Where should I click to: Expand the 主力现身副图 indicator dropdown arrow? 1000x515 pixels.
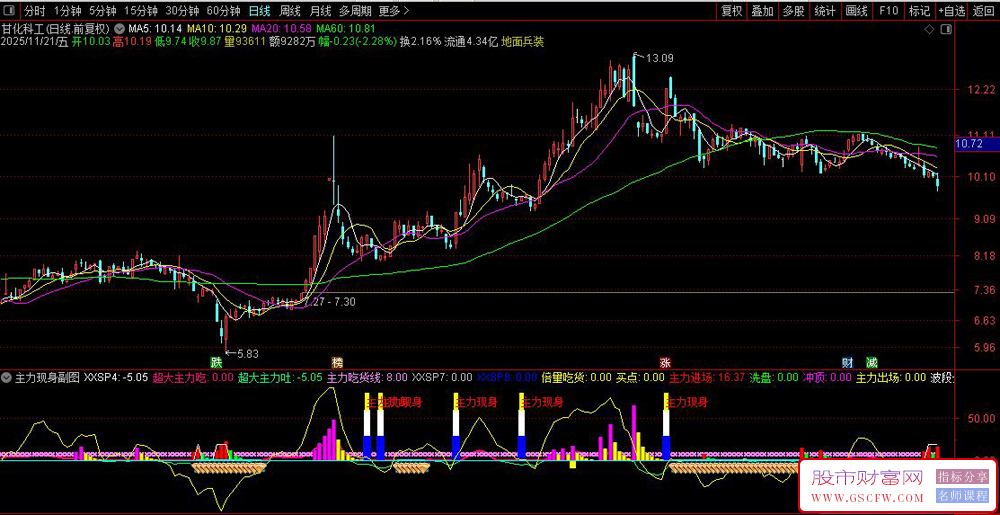8,378
